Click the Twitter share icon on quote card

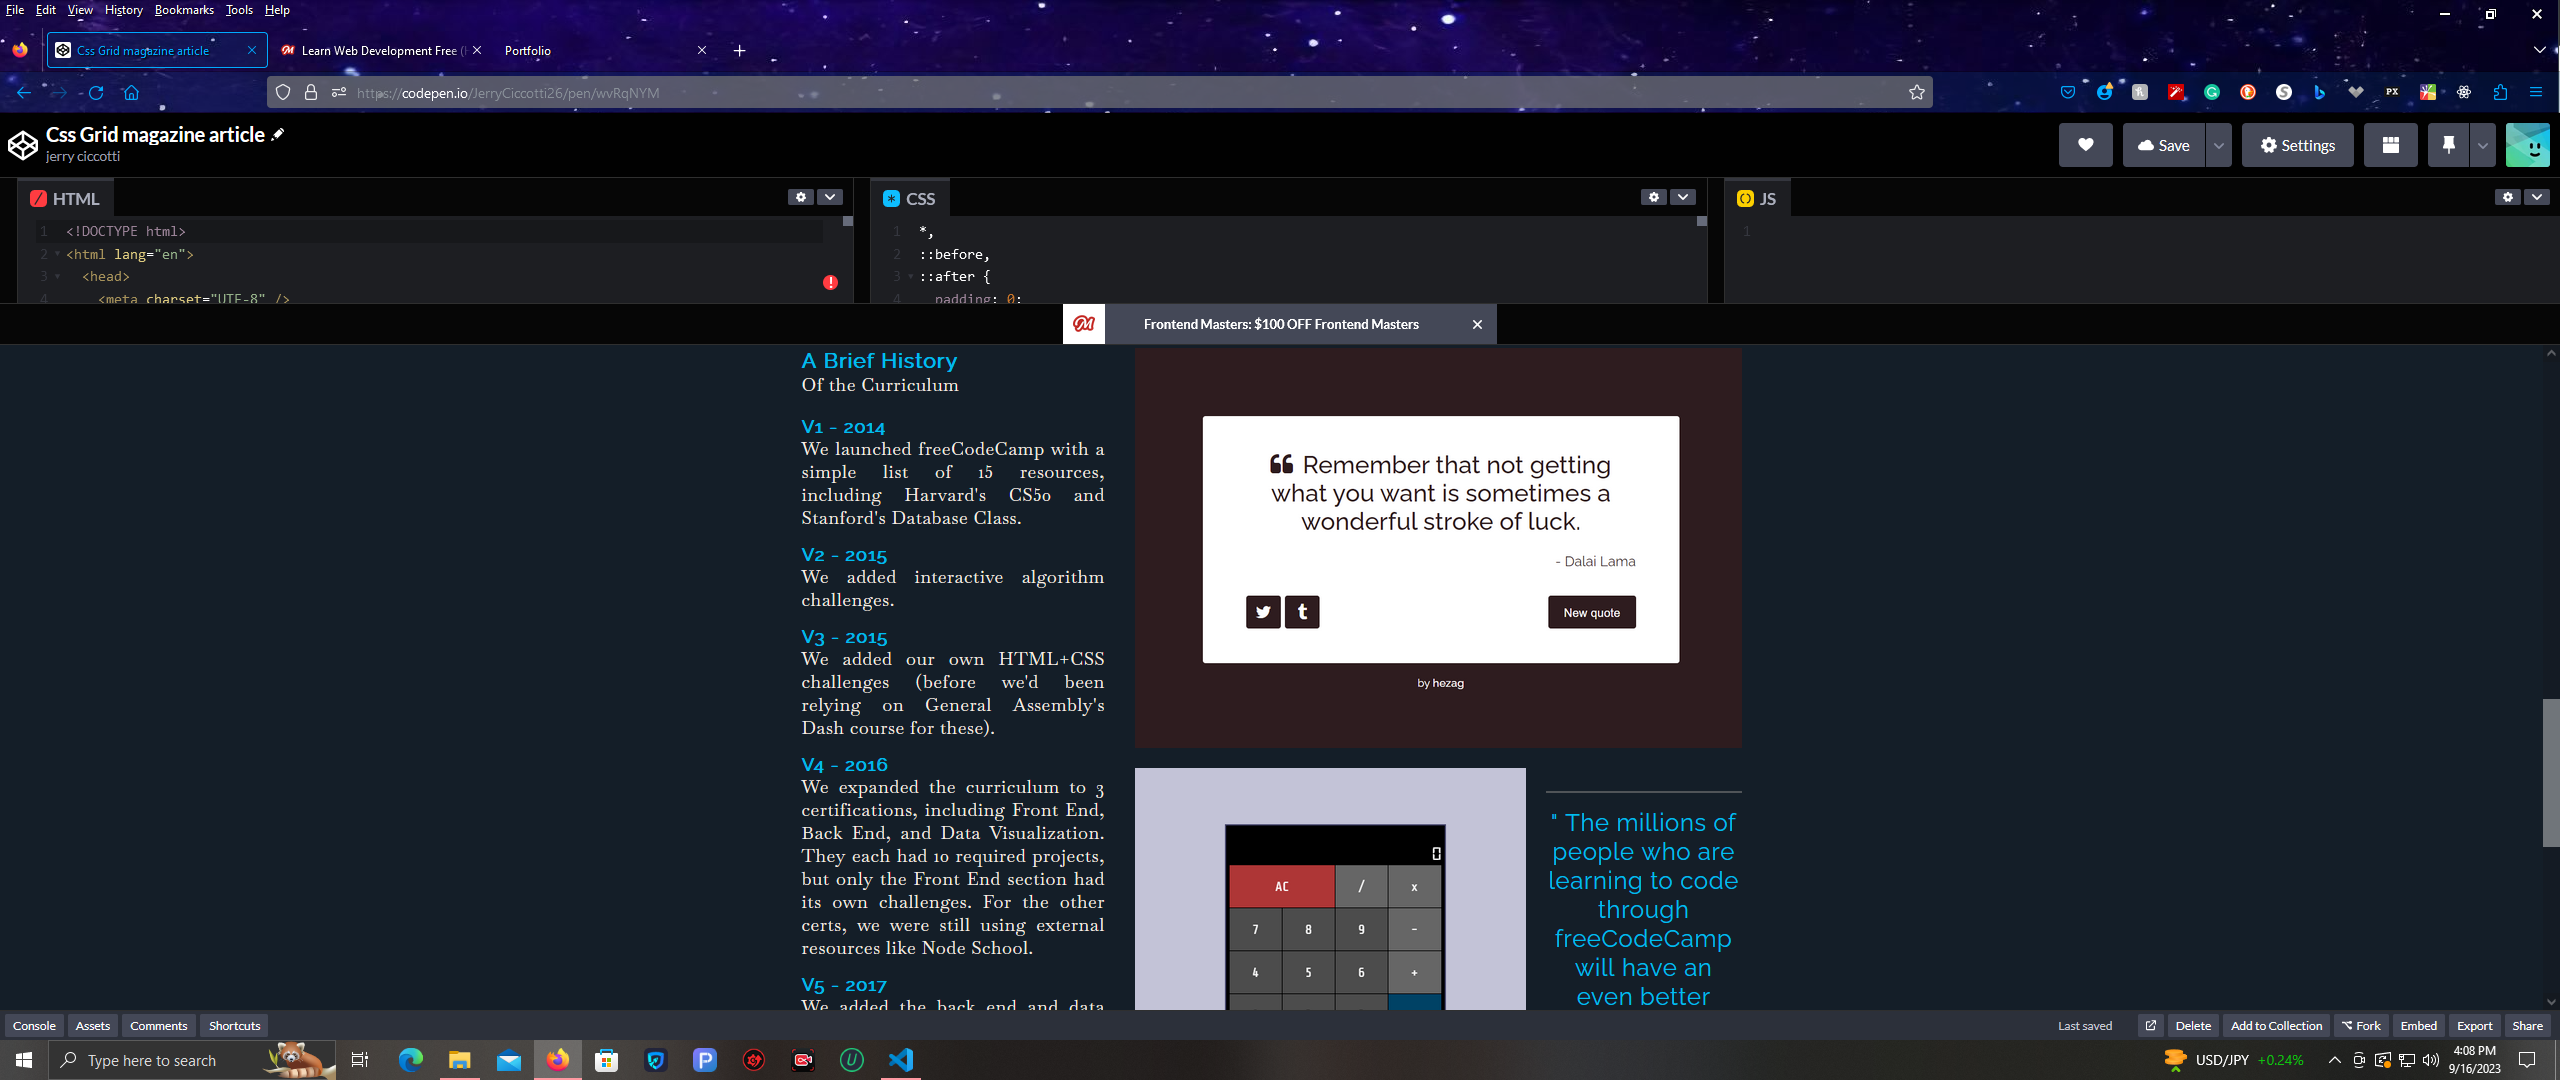coord(1263,612)
